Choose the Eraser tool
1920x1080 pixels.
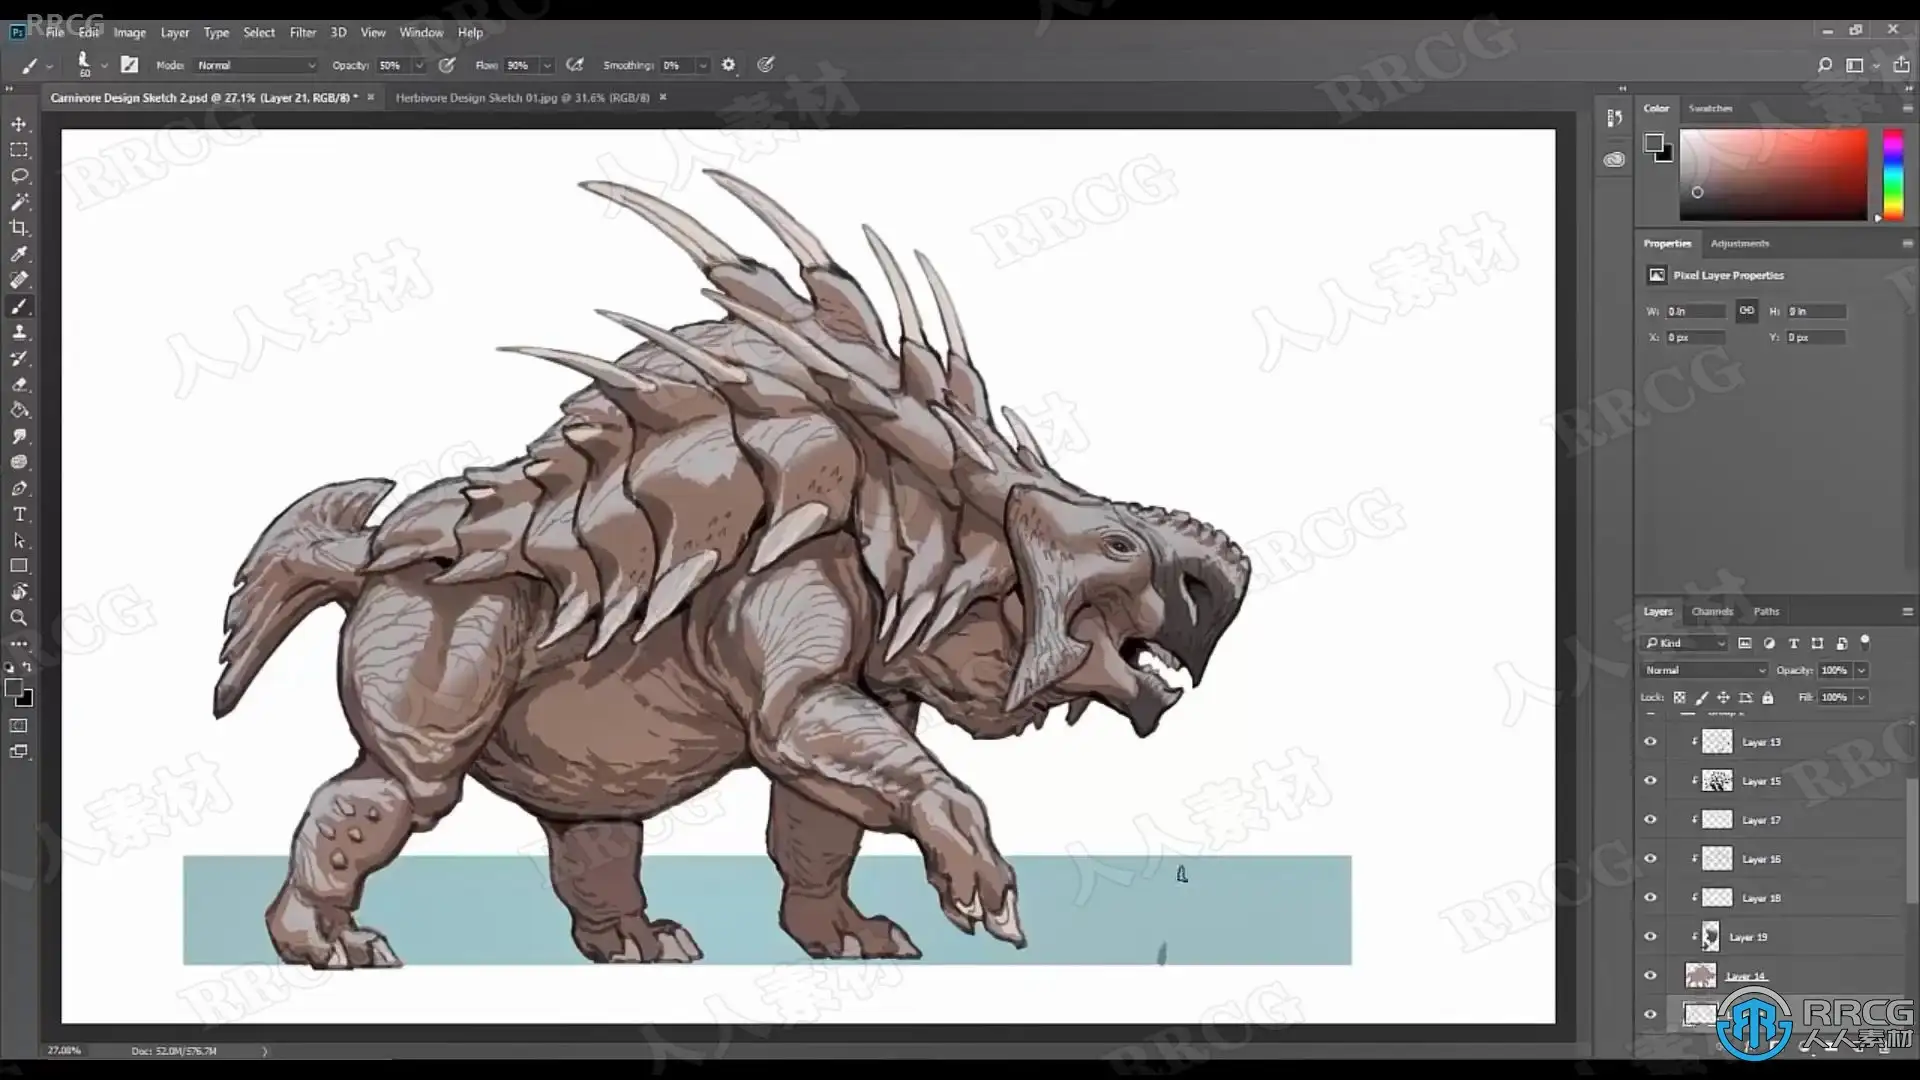coord(19,384)
